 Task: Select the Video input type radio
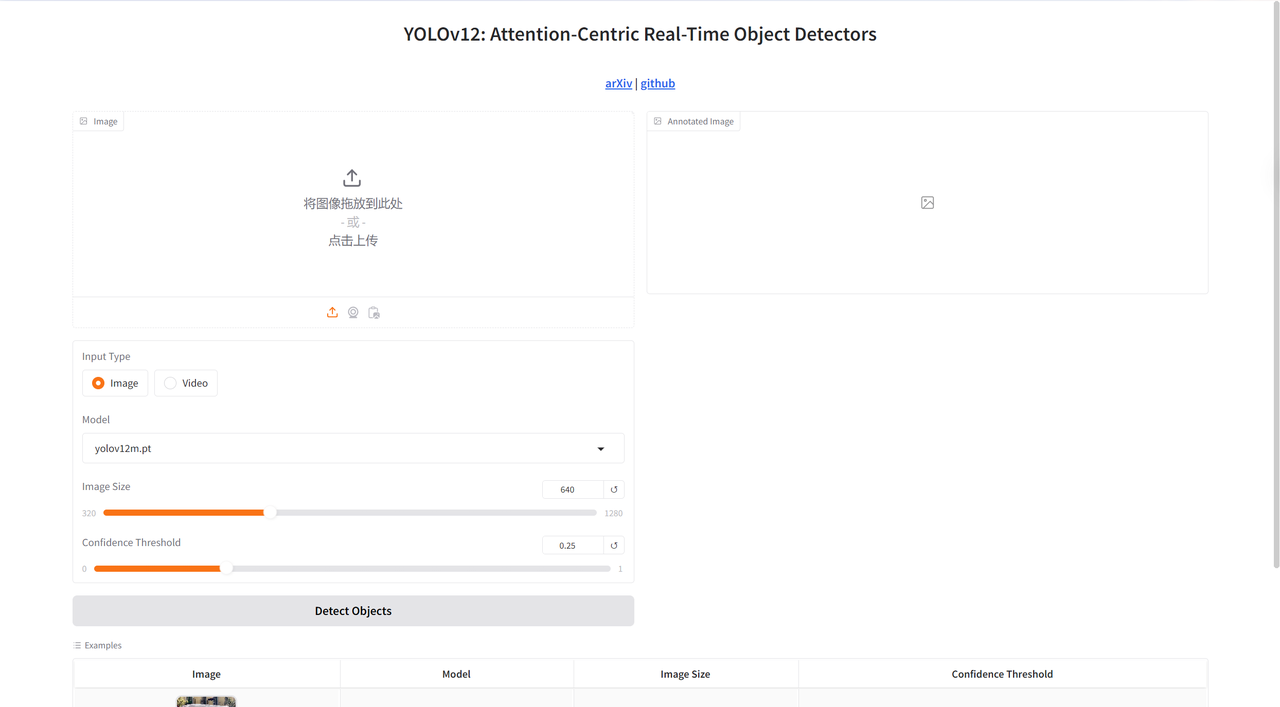pos(186,383)
